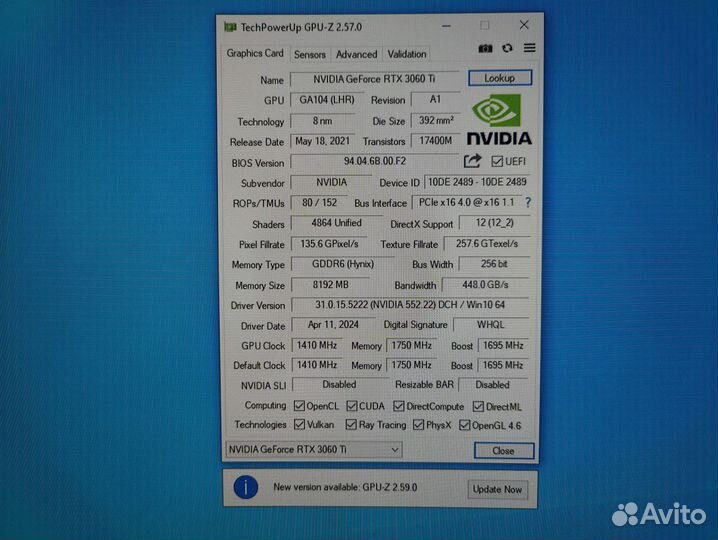Open the Validation tab
The width and height of the screenshot is (718, 540).
pos(407,55)
